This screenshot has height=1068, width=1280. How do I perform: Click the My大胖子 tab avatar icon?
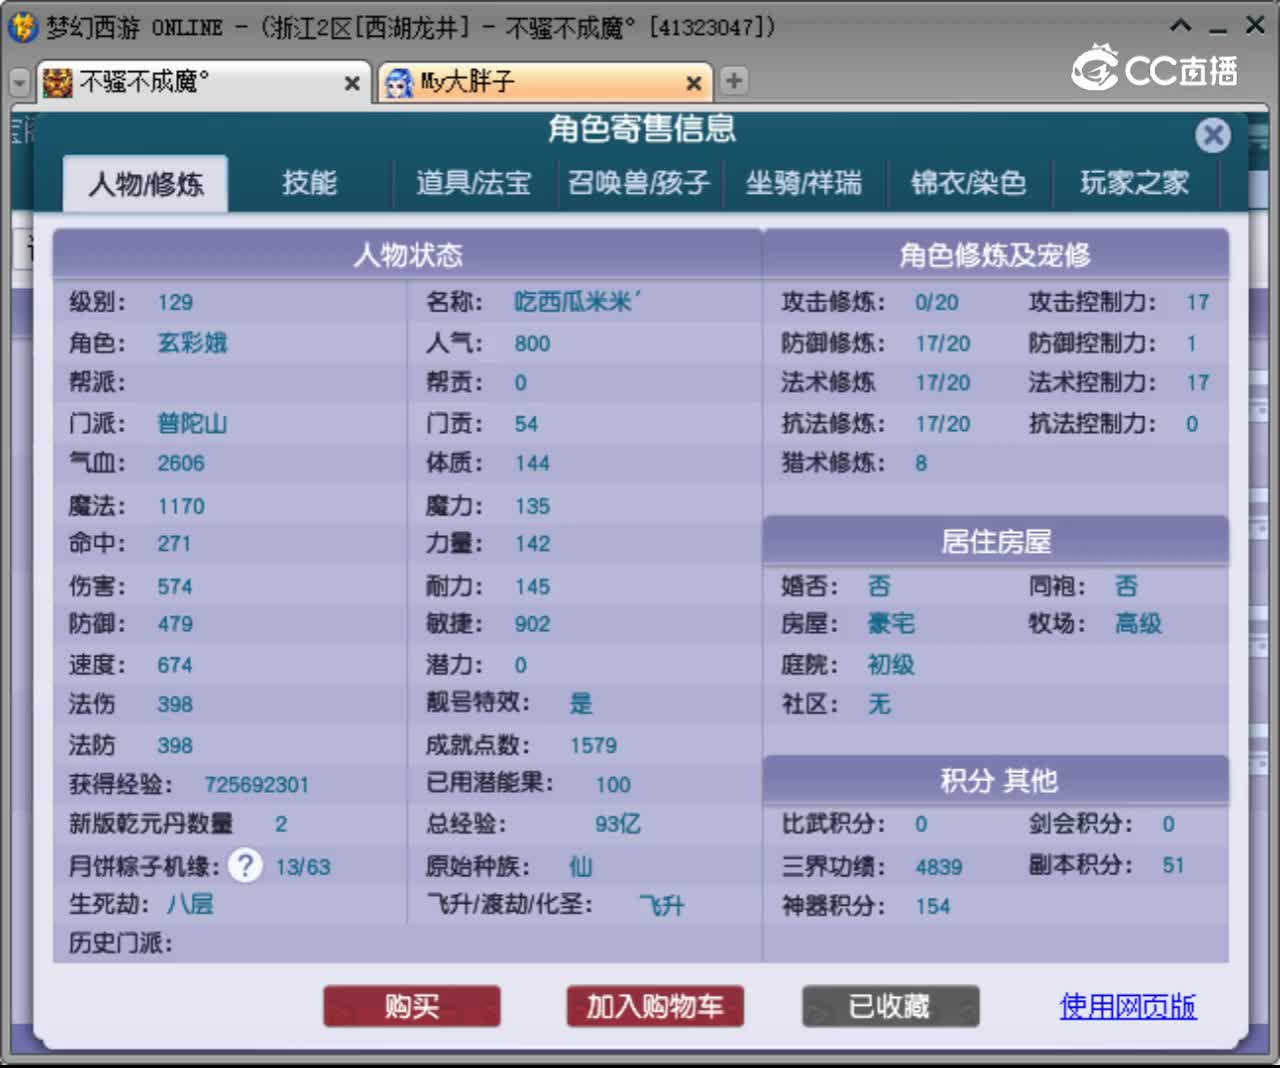click(399, 83)
